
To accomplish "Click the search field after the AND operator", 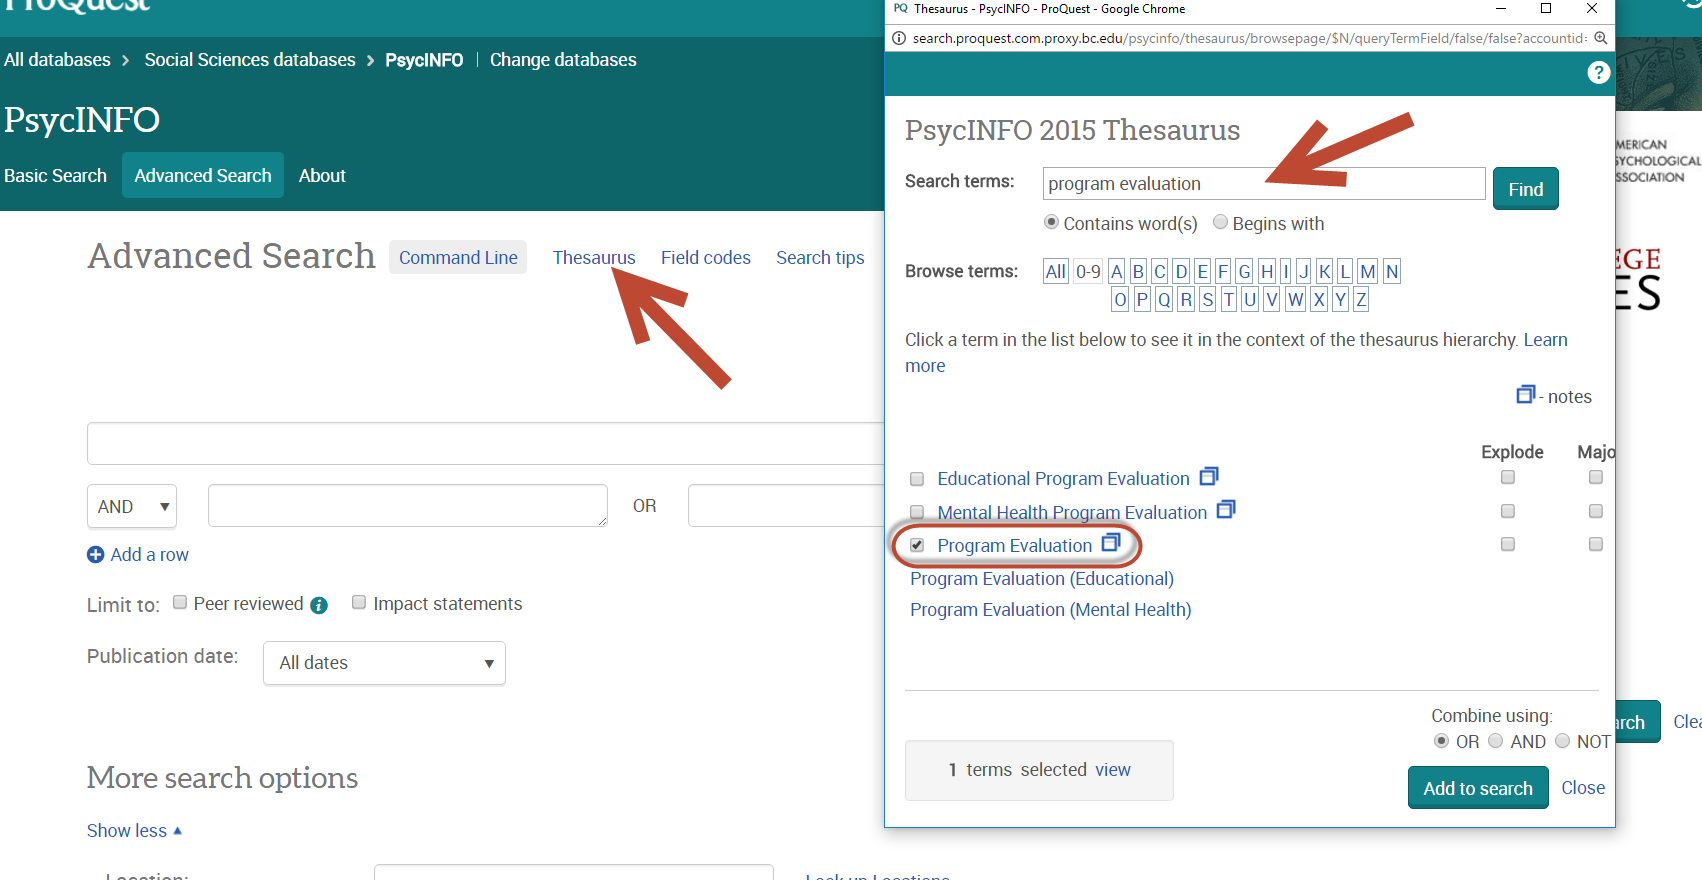I will [x=407, y=506].
